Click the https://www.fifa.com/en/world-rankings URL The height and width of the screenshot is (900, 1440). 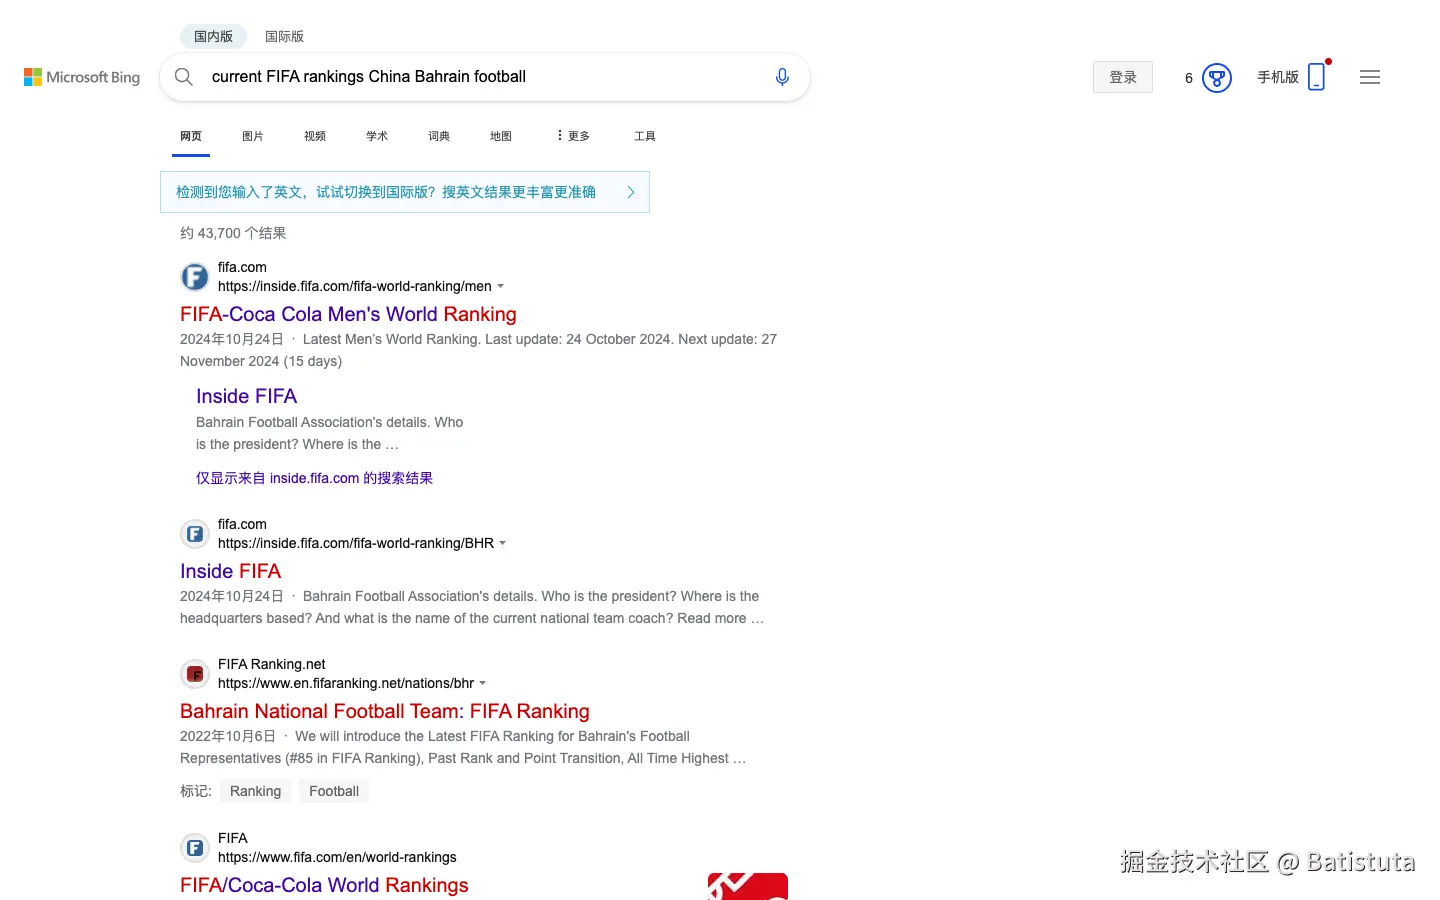pyautogui.click(x=337, y=857)
